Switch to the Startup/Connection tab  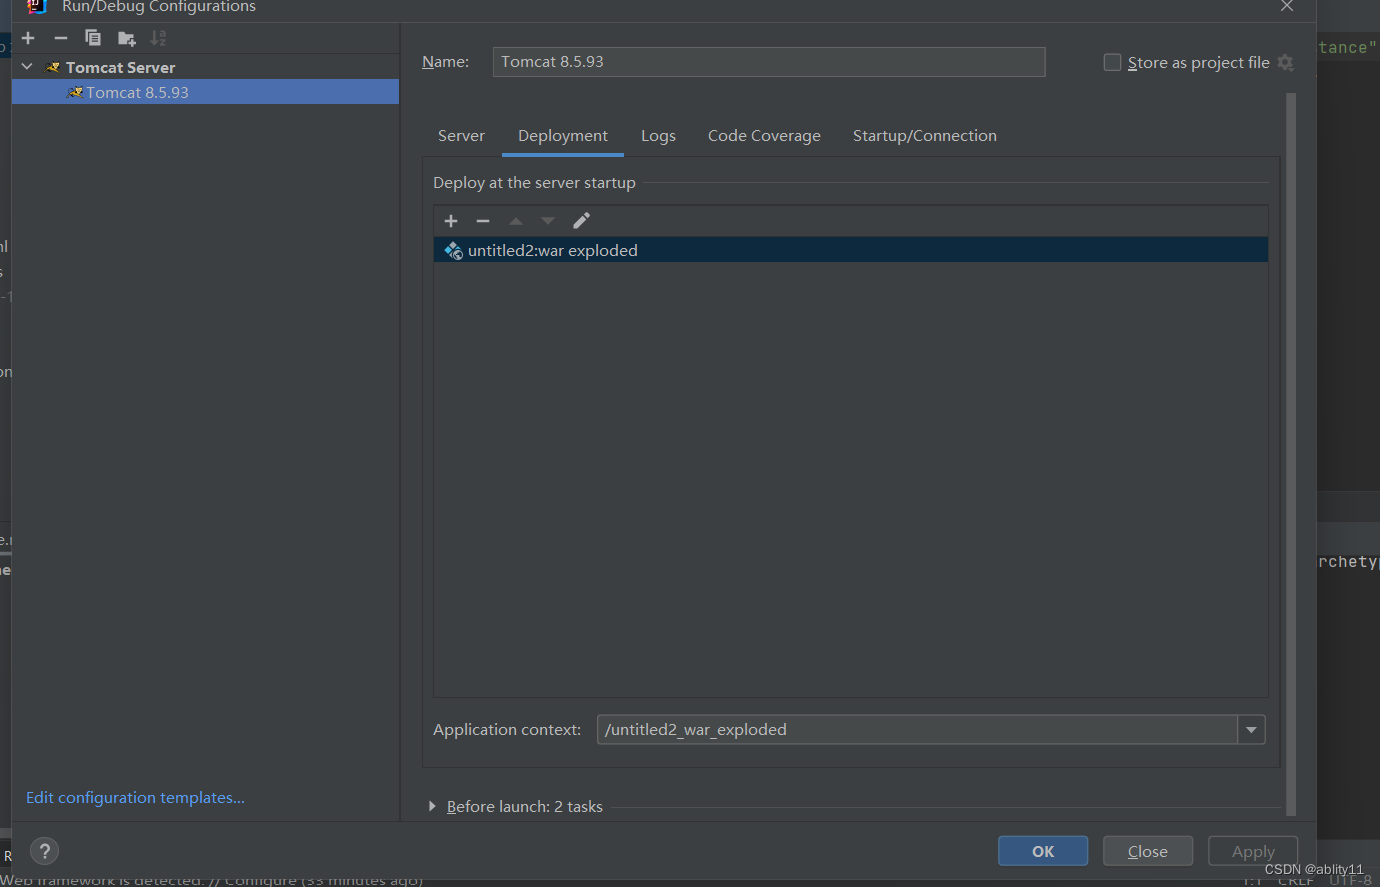click(925, 136)
